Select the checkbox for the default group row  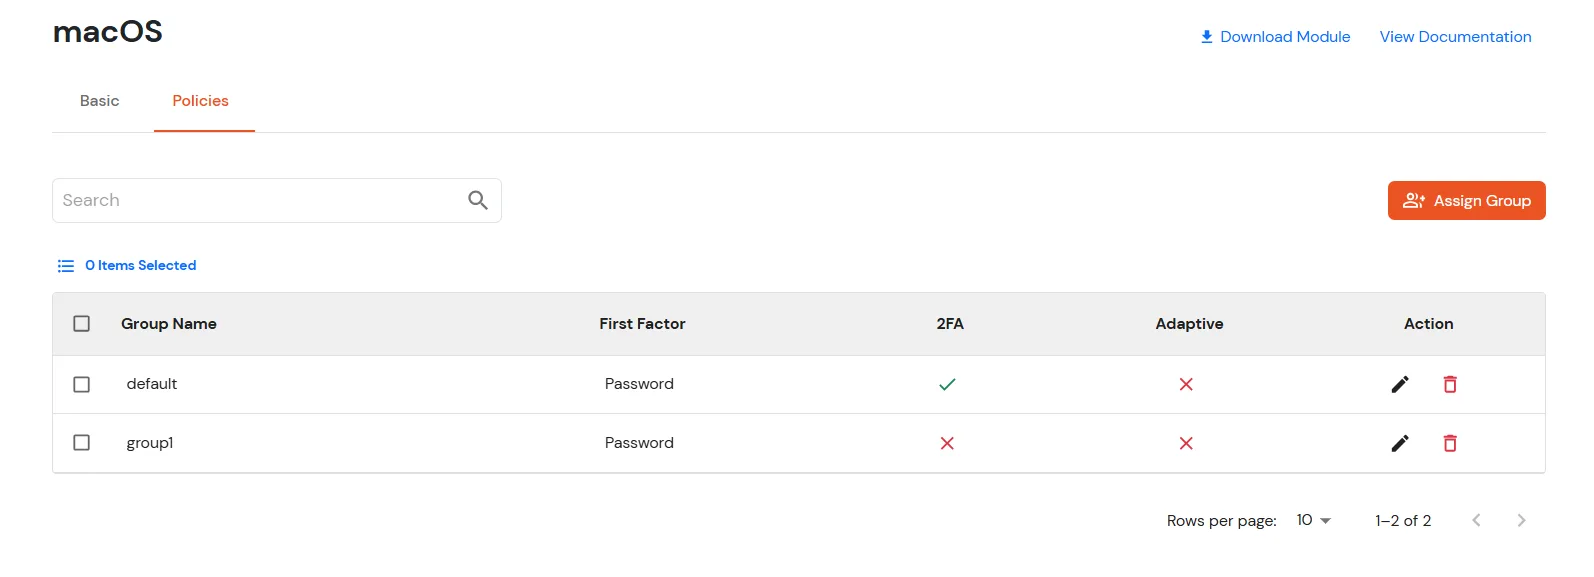click(81, 384)
